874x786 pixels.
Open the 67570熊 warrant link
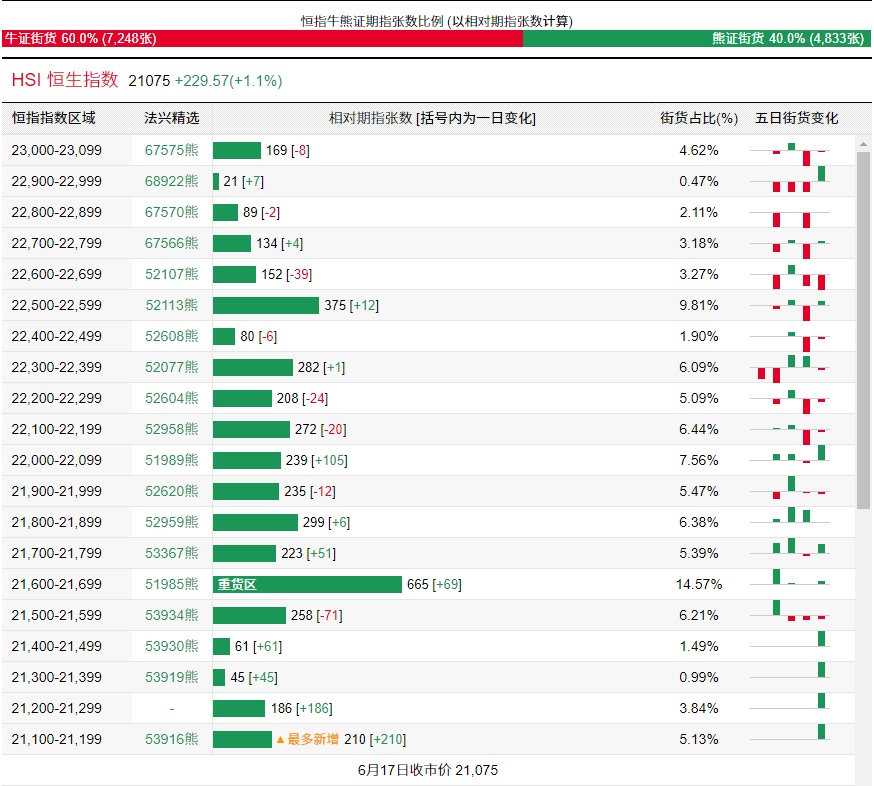pyautogui.click(x=172, y=212)
